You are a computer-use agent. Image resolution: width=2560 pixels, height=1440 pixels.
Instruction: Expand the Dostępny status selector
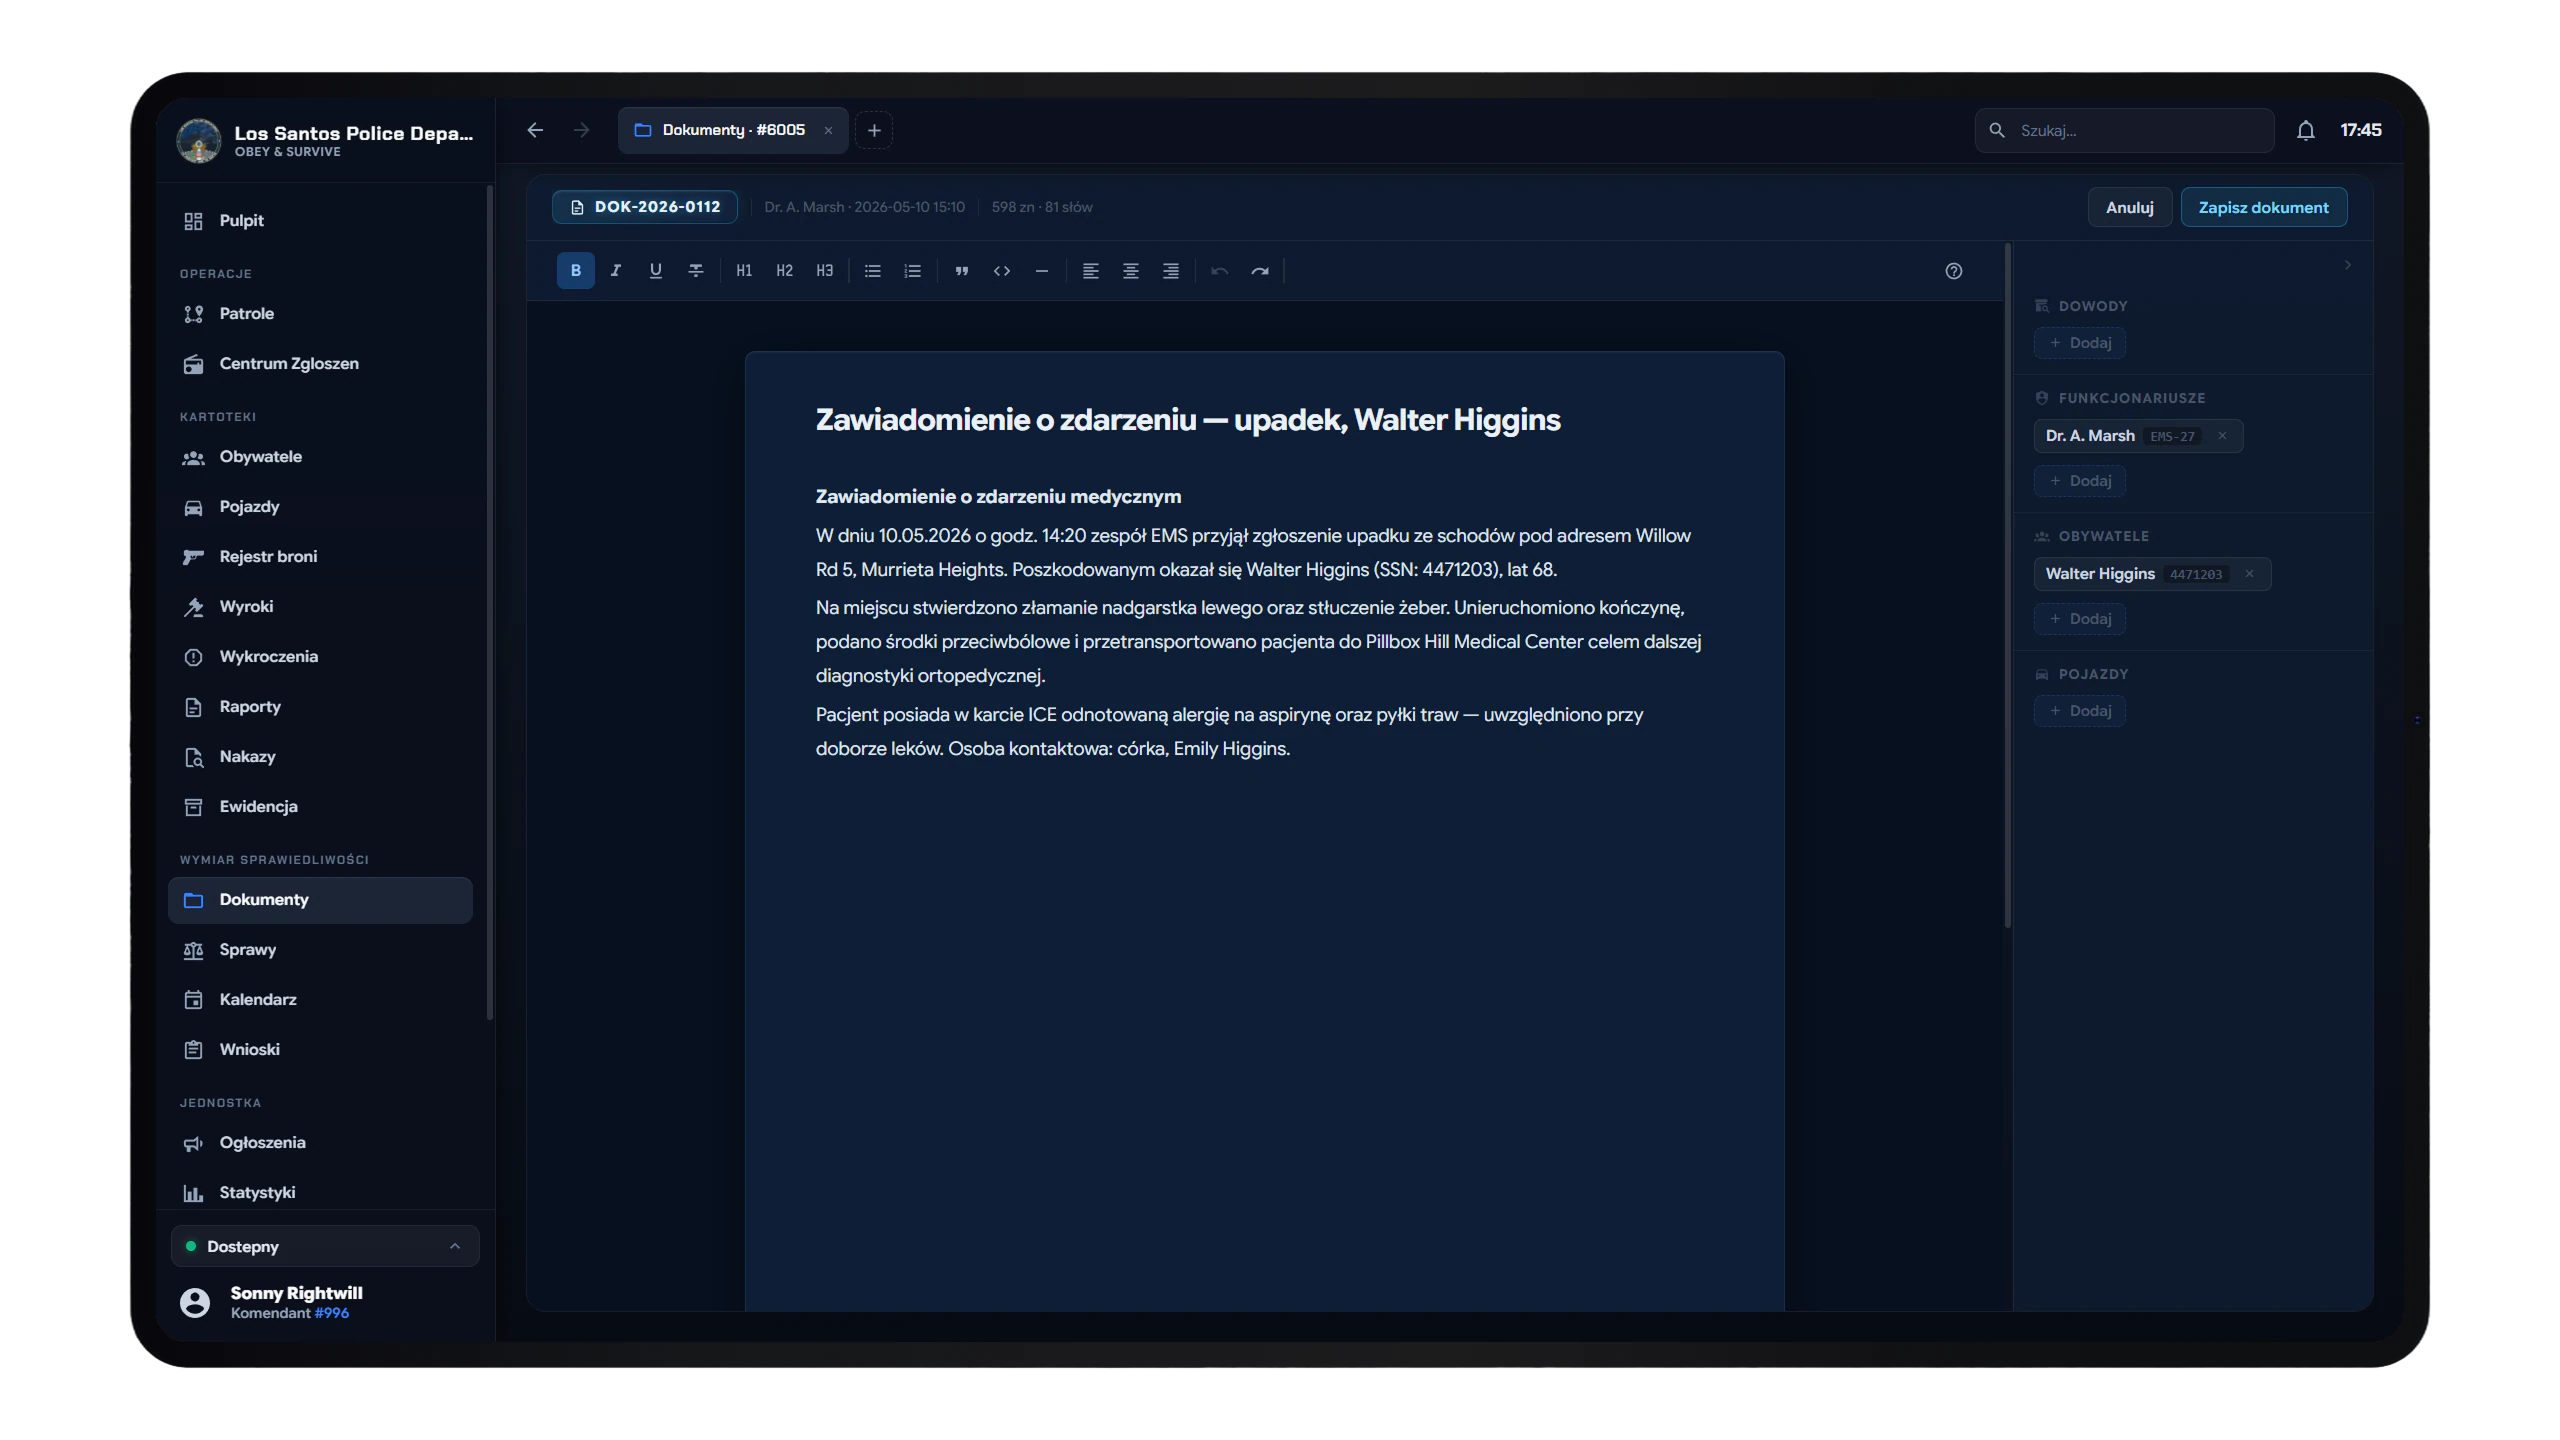[x=325, y=1246]
